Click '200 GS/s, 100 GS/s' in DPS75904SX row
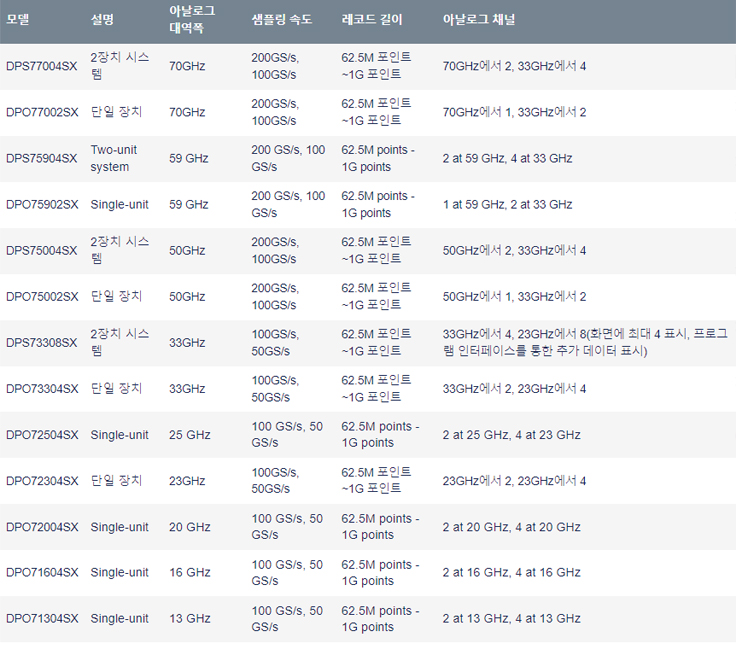The height and width of the screenshot is (651, 736). [288, 158]
